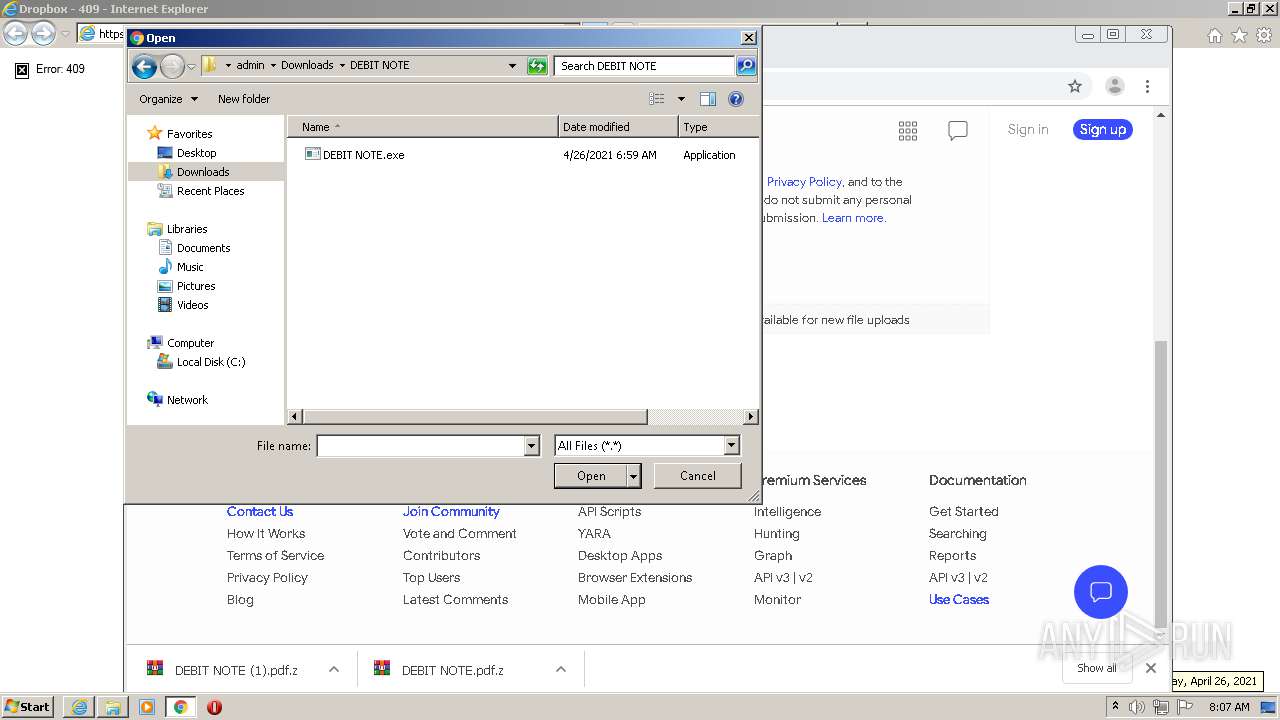Viewport: 1280px width, 720px height.
Task: Click the Downloads breadcrumb in the path
Action: pos(307,65)
